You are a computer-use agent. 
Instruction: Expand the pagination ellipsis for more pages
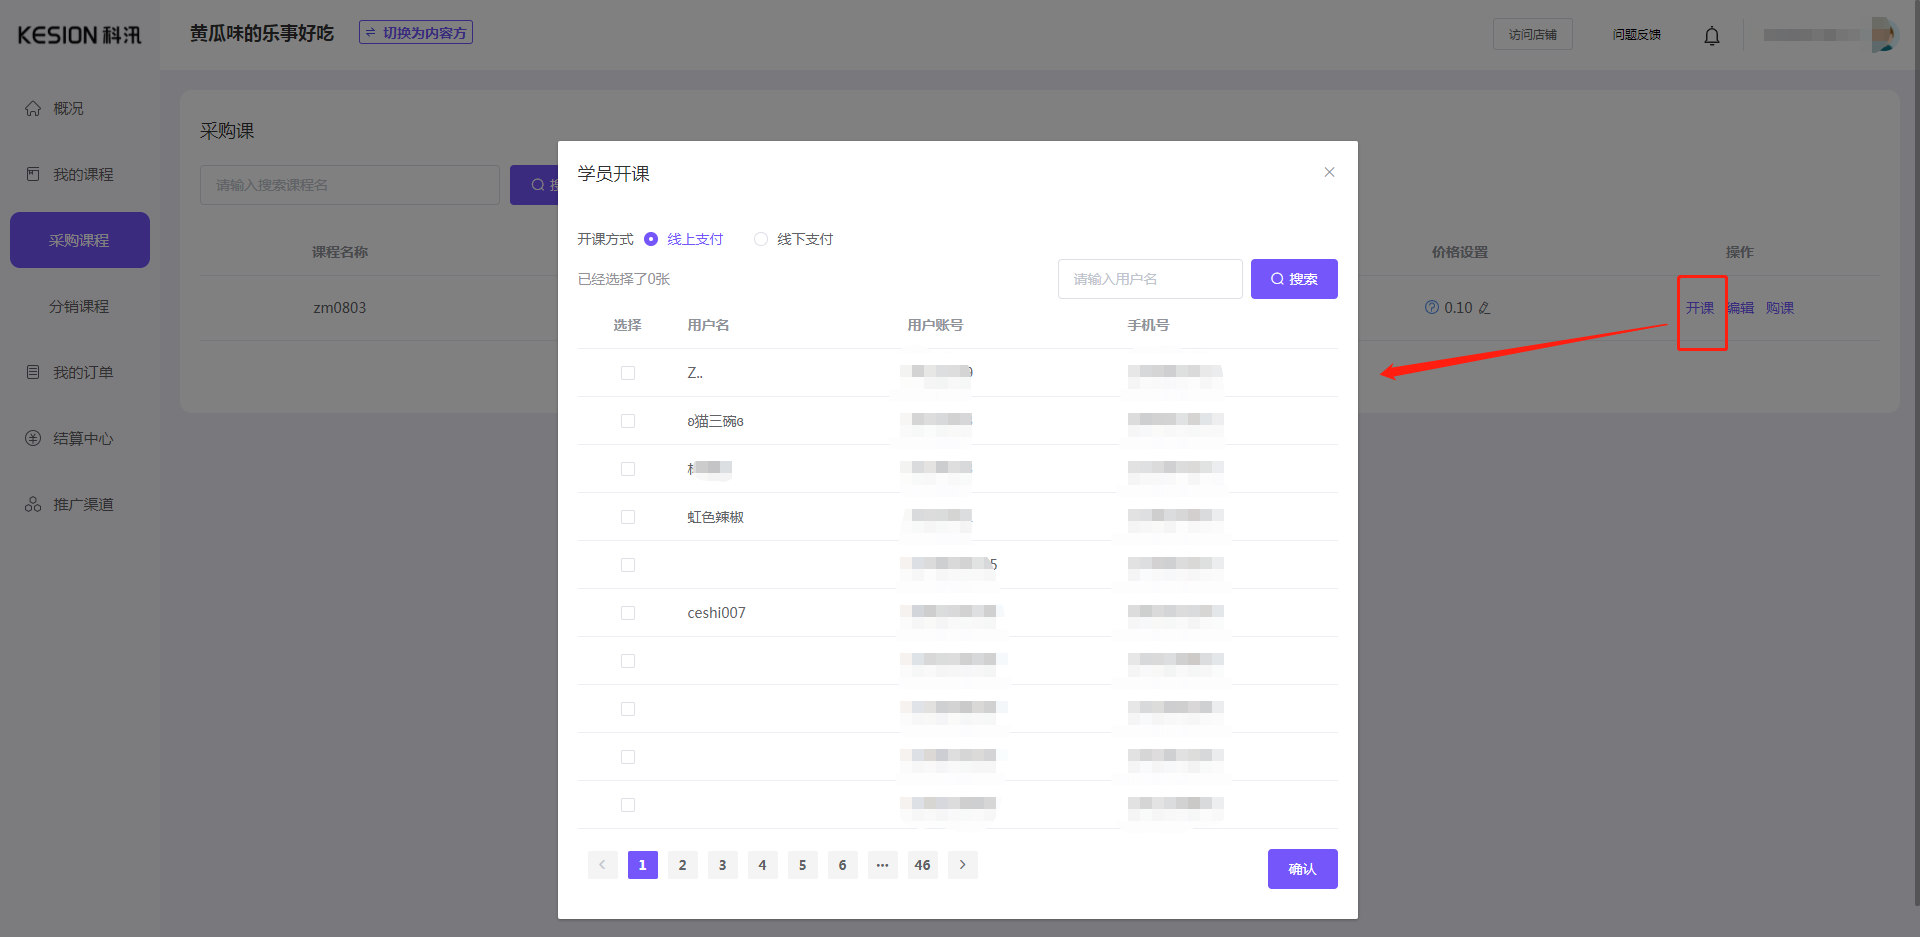tap(882, 865)
